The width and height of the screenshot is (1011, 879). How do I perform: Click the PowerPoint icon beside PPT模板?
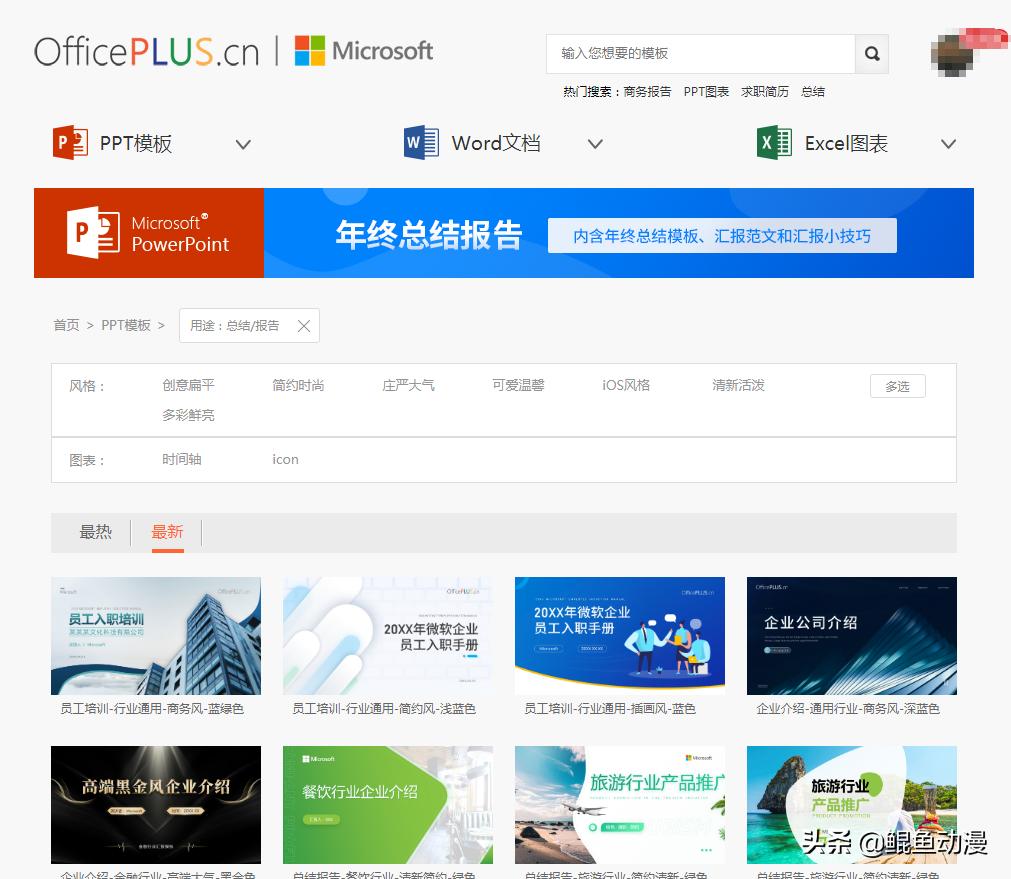[x=70, y=143]
